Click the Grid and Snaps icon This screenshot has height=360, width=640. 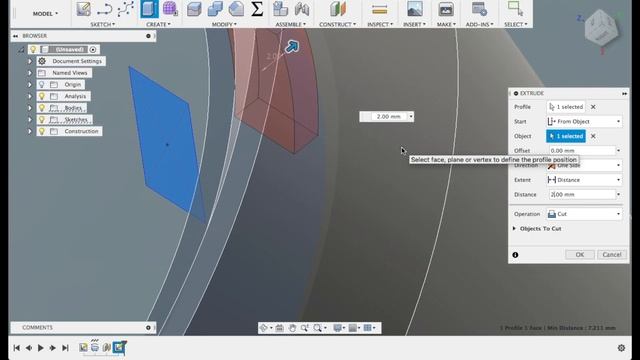click(354, 328)
